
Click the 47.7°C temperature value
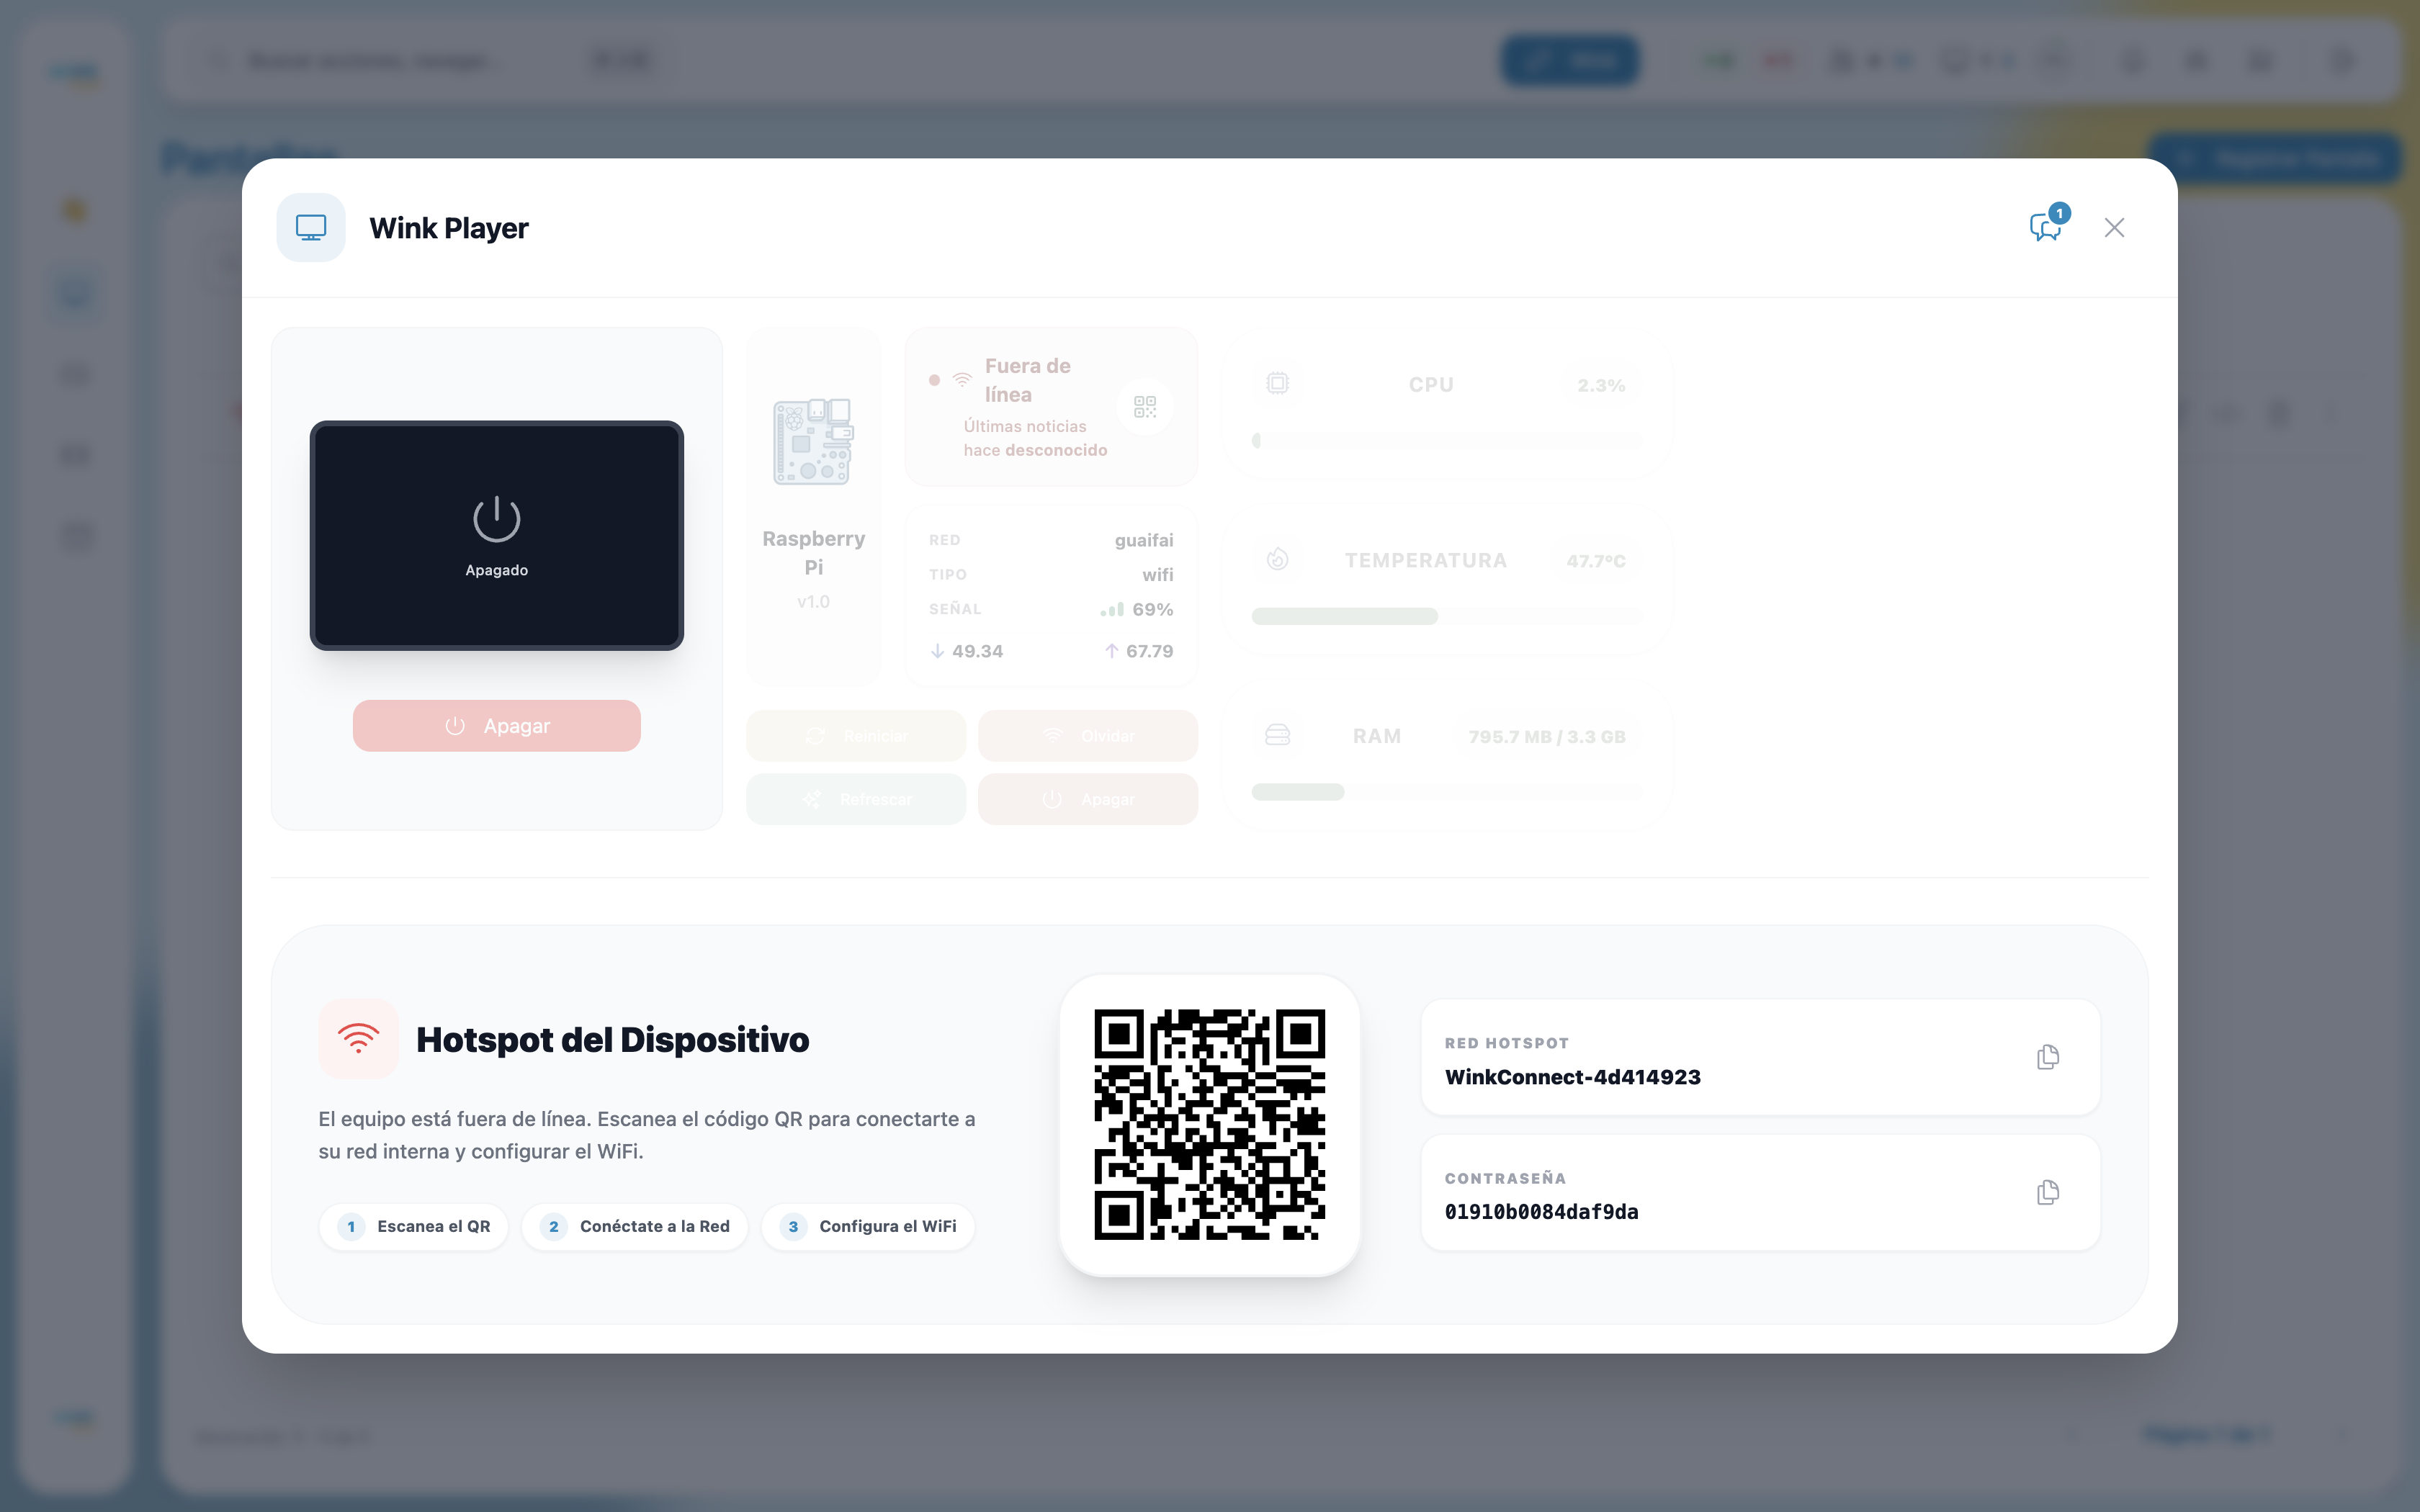(x=1596, y=561)
